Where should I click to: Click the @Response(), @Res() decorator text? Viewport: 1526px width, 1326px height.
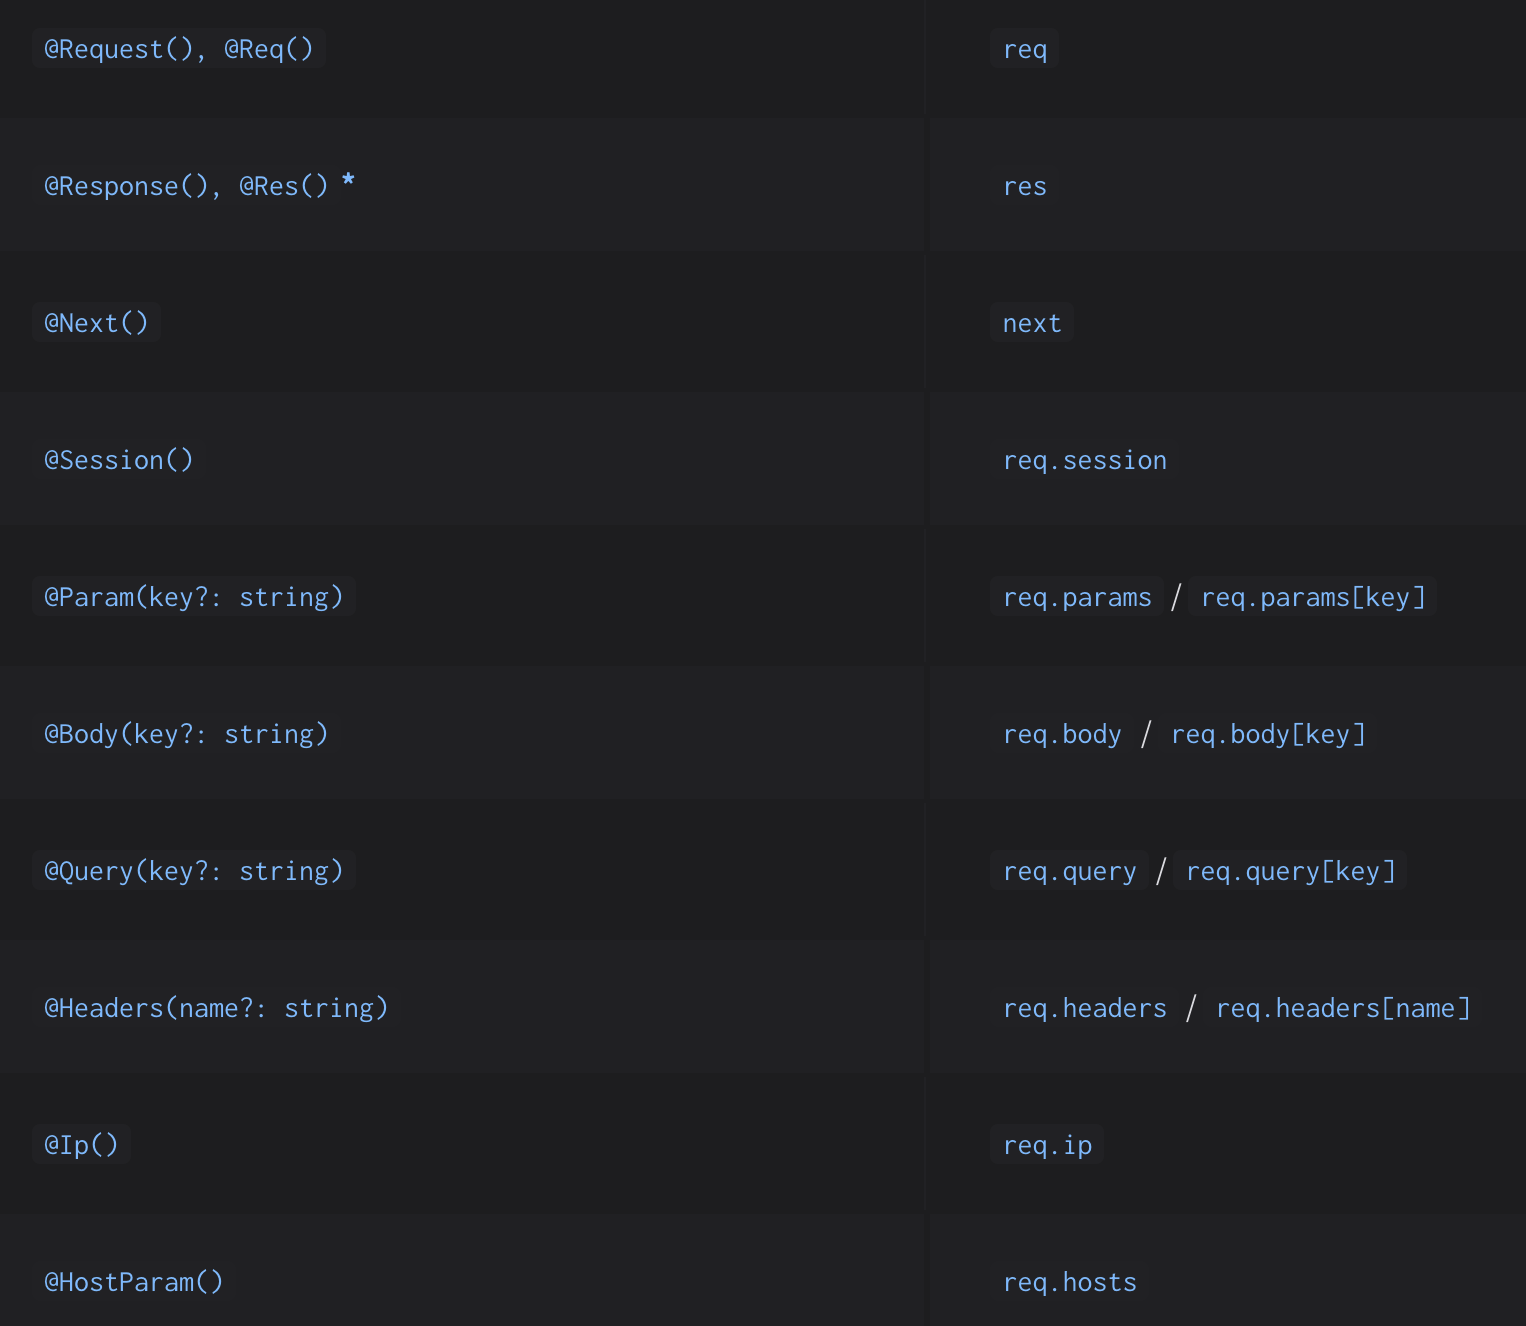click(186, 186)
